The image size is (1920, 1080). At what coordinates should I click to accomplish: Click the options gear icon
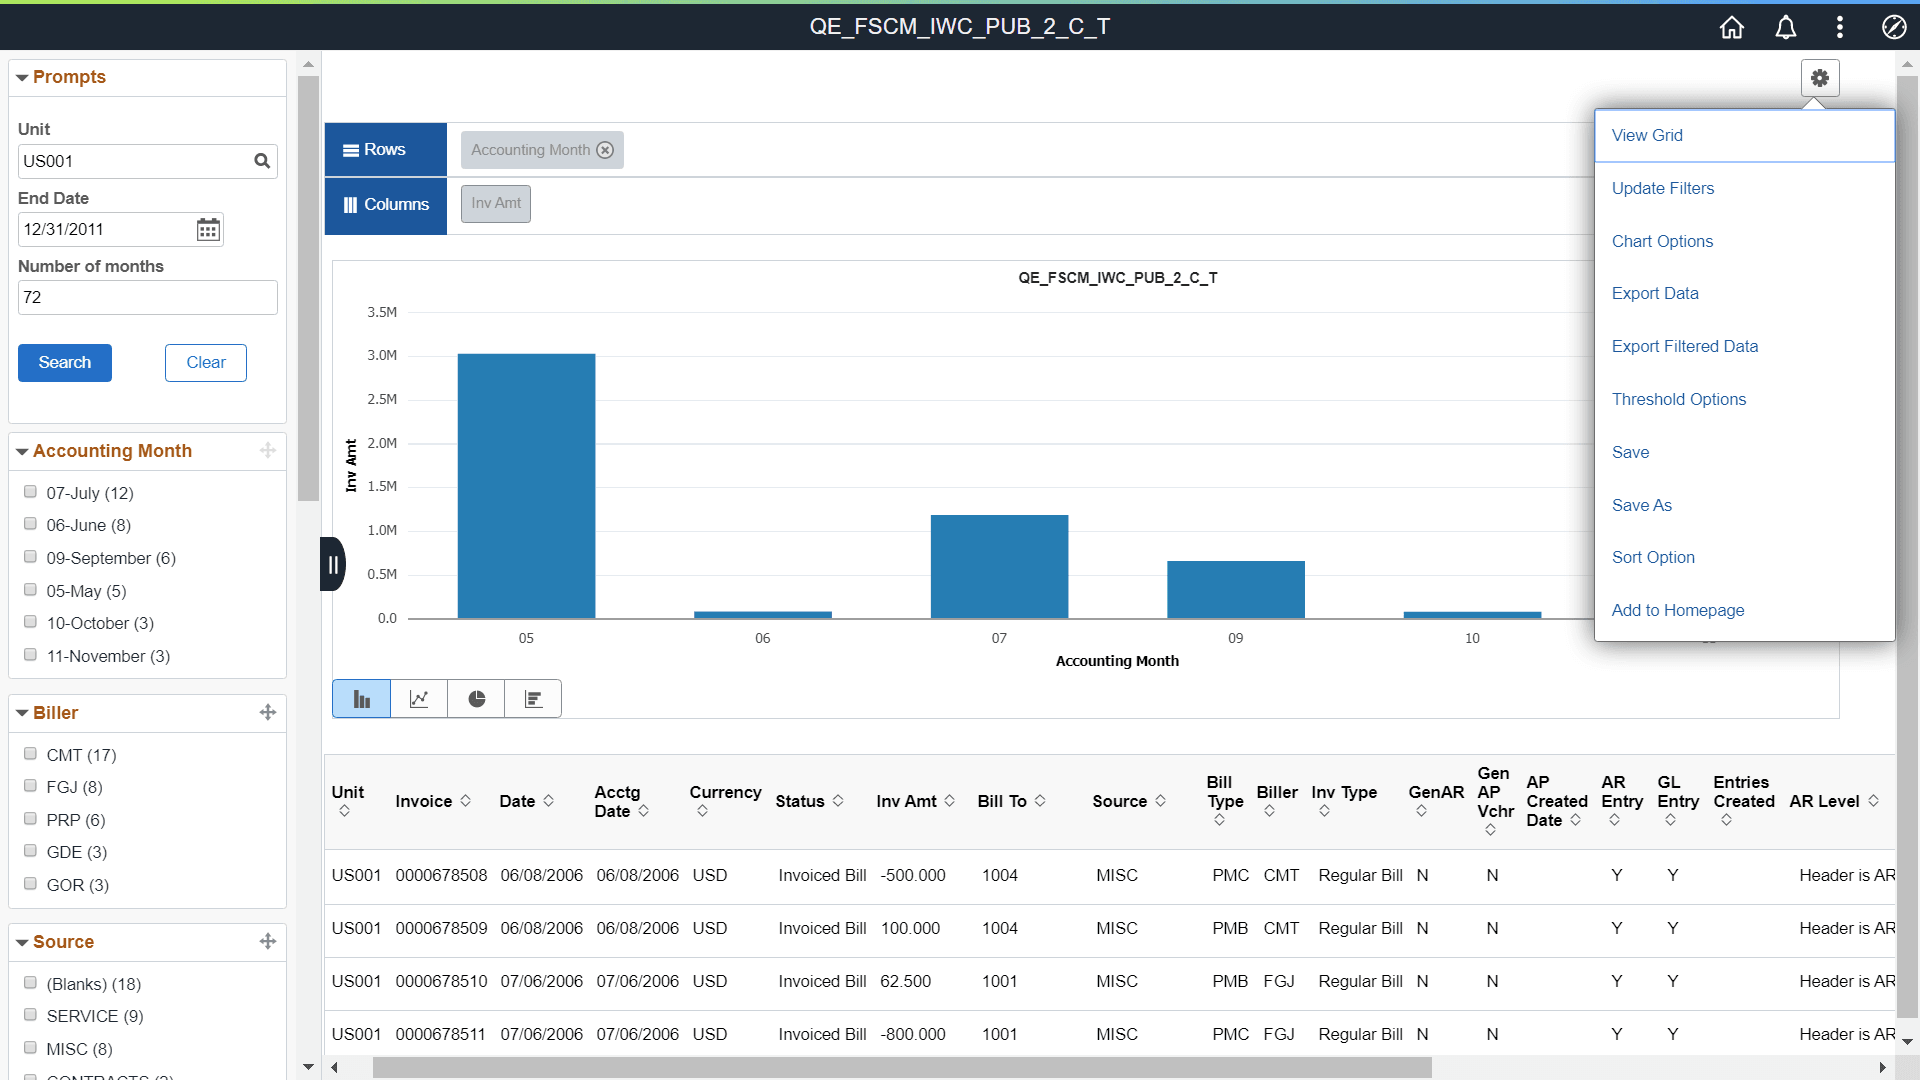1820,78
